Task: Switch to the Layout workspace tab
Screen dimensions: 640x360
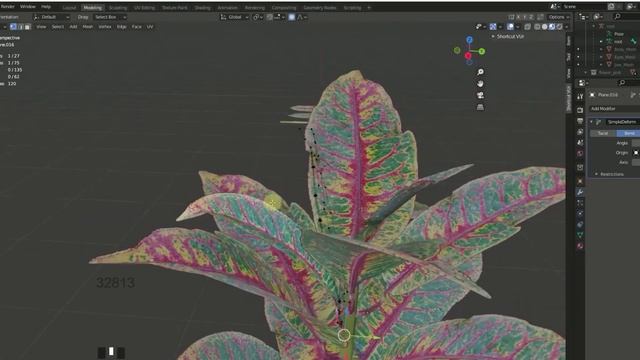Action: [69, 7]
